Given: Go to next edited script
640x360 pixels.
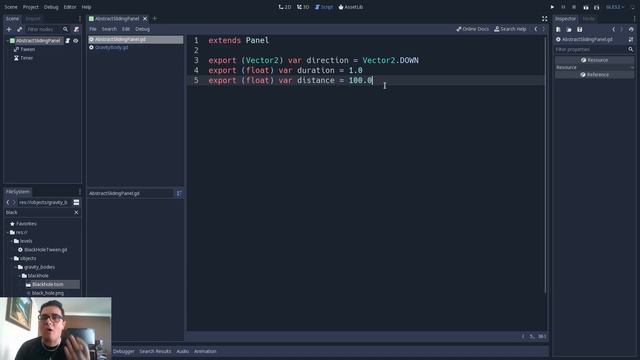Looking at the screenshot, I should 543,29.
